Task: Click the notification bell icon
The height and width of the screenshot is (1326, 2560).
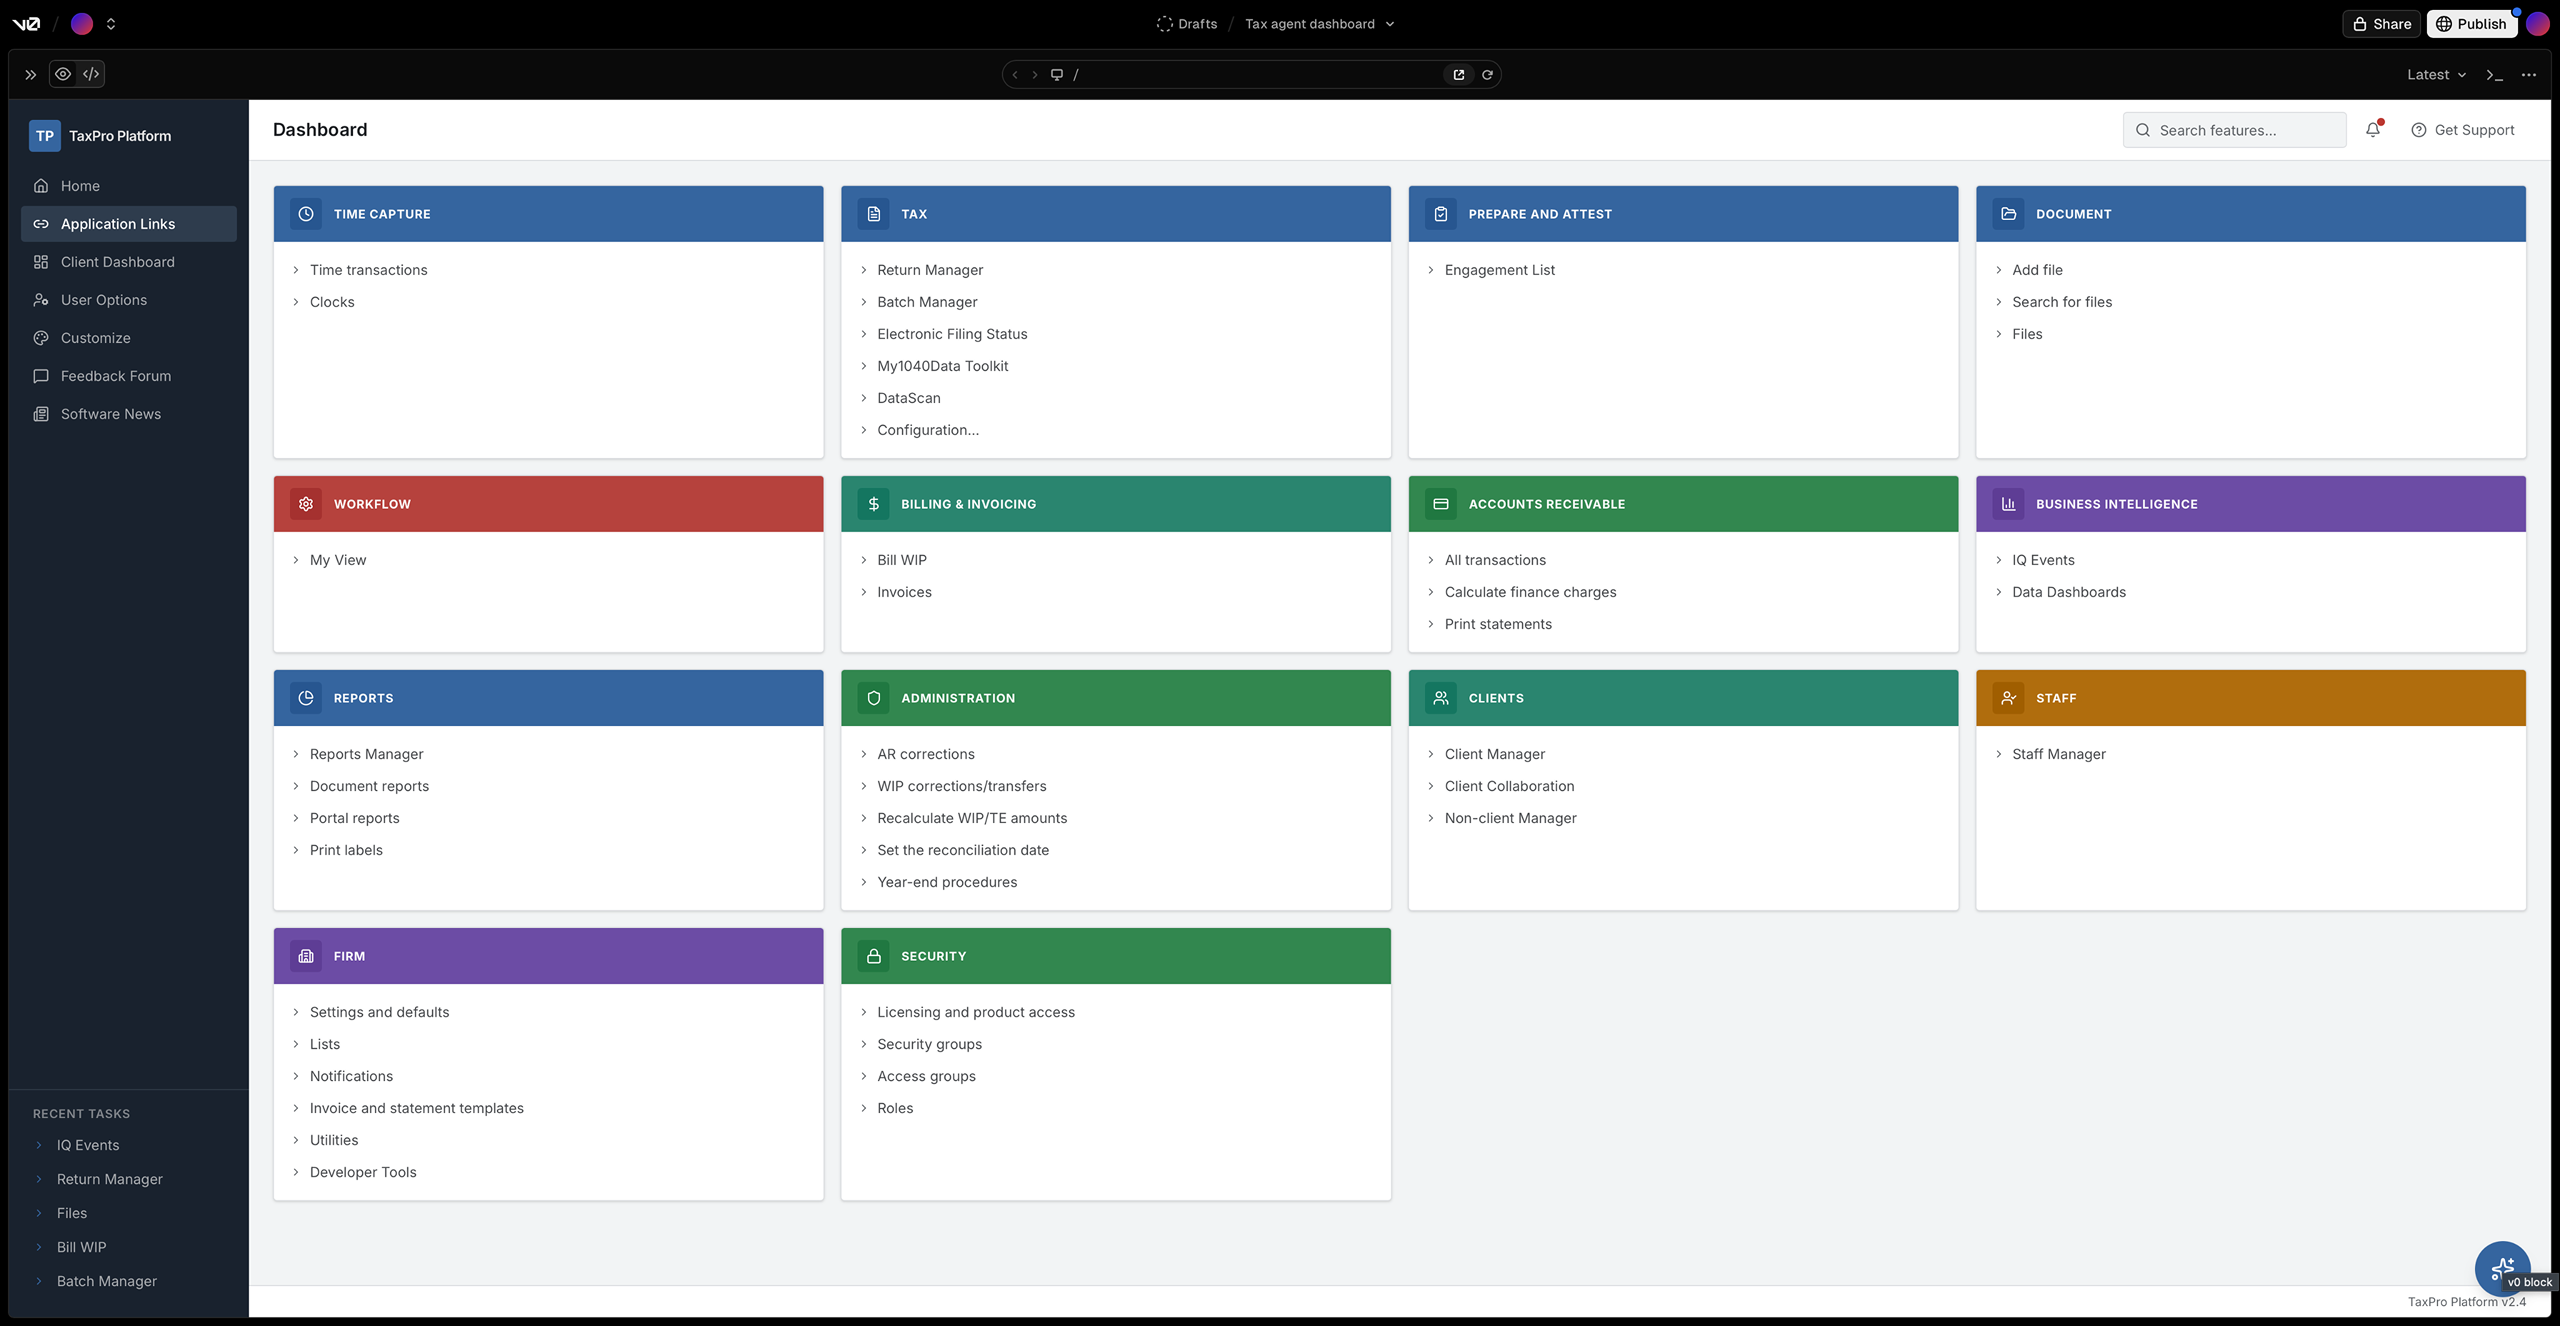Action: [2373, 130]
